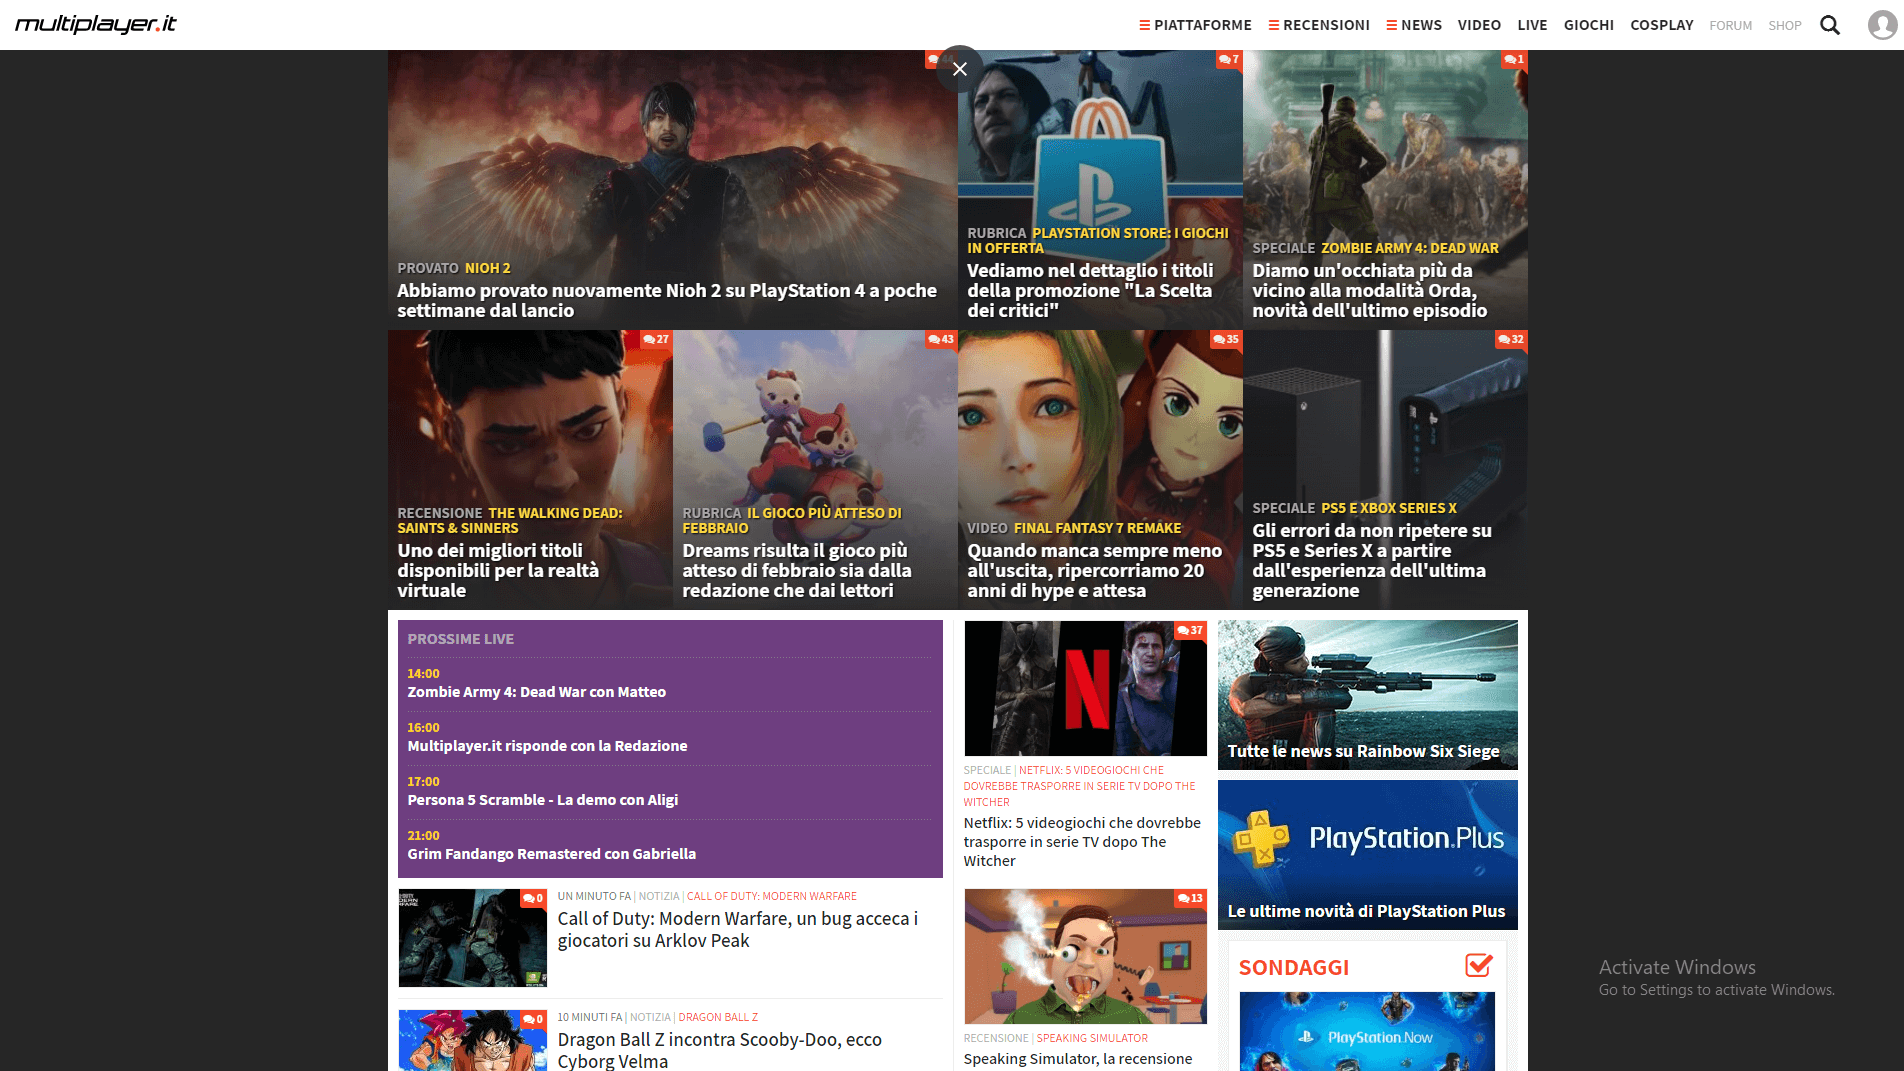Click the search magnifier icon
Viewport: 1904px width, 1071px height.
[1829, 25]
